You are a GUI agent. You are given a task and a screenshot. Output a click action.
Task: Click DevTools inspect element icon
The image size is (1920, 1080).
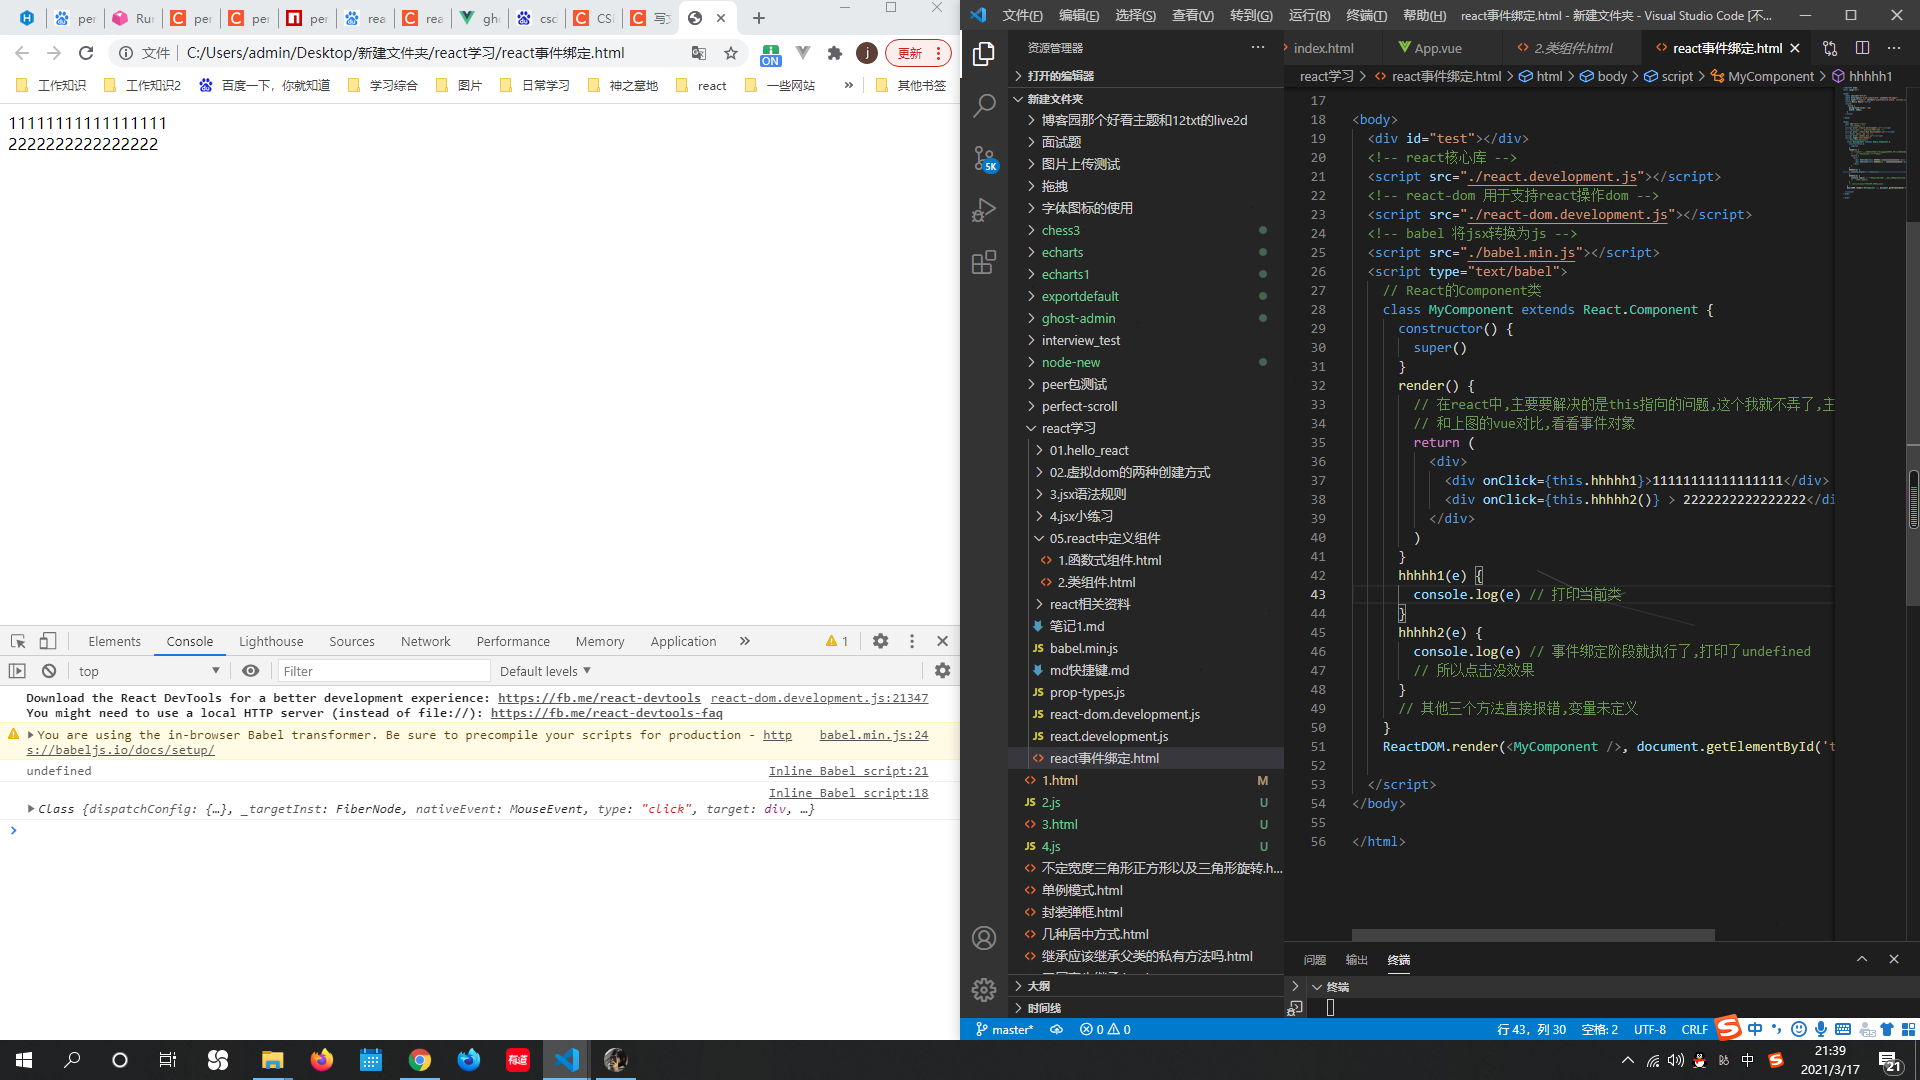[18, 641]
